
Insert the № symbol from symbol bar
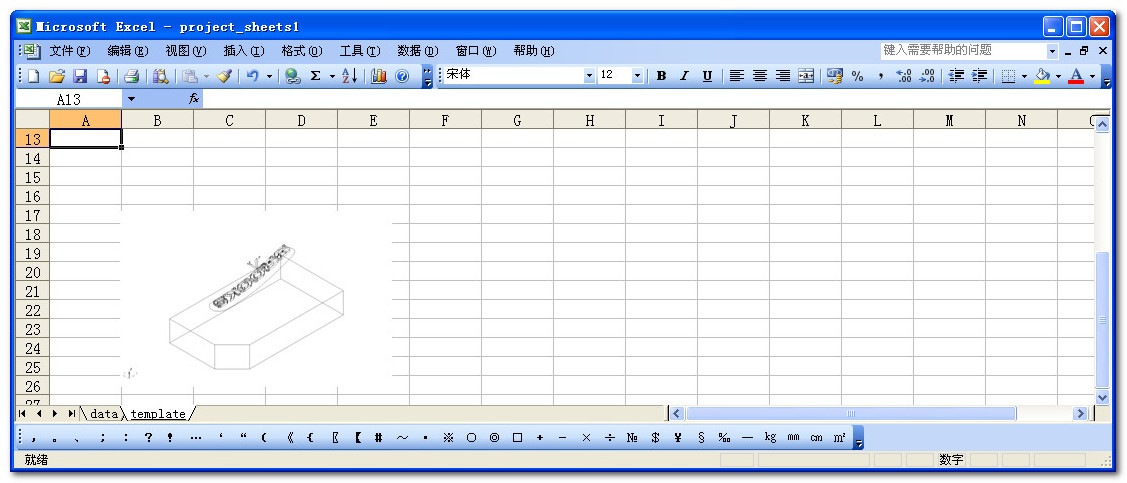pos(632,437)
